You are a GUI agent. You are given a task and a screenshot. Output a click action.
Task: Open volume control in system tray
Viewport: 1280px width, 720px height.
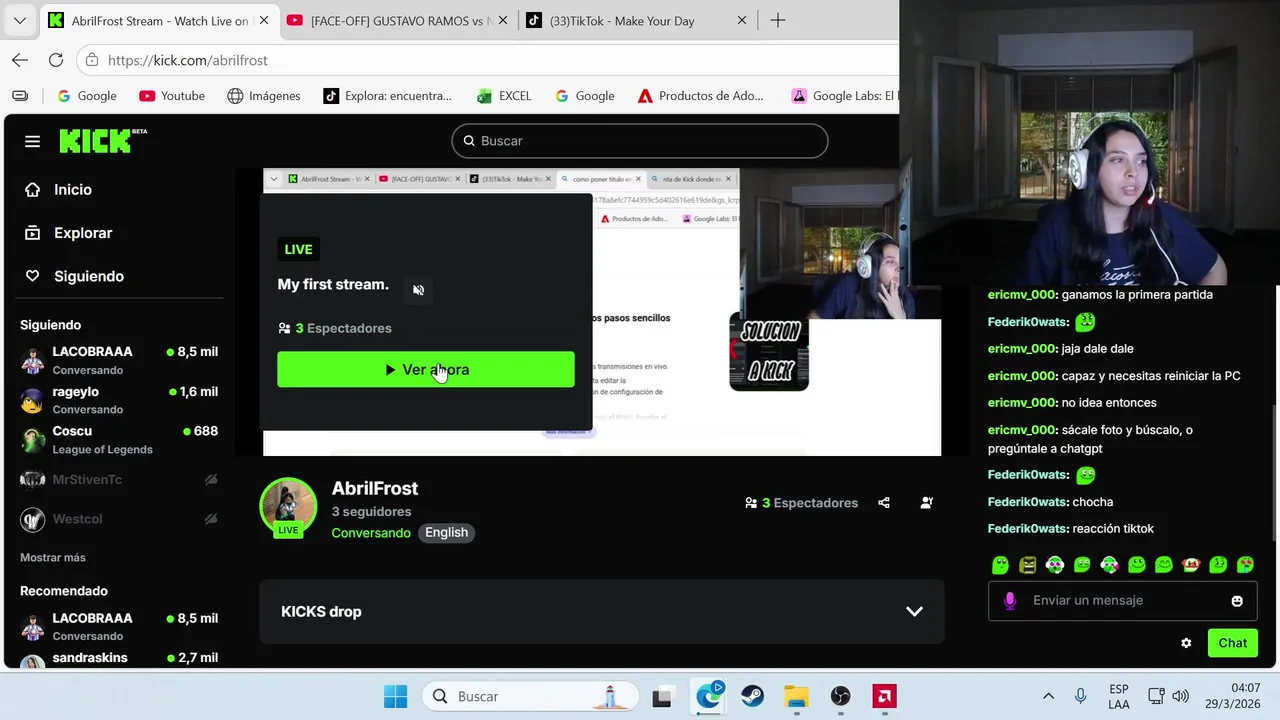point(1180,696)
